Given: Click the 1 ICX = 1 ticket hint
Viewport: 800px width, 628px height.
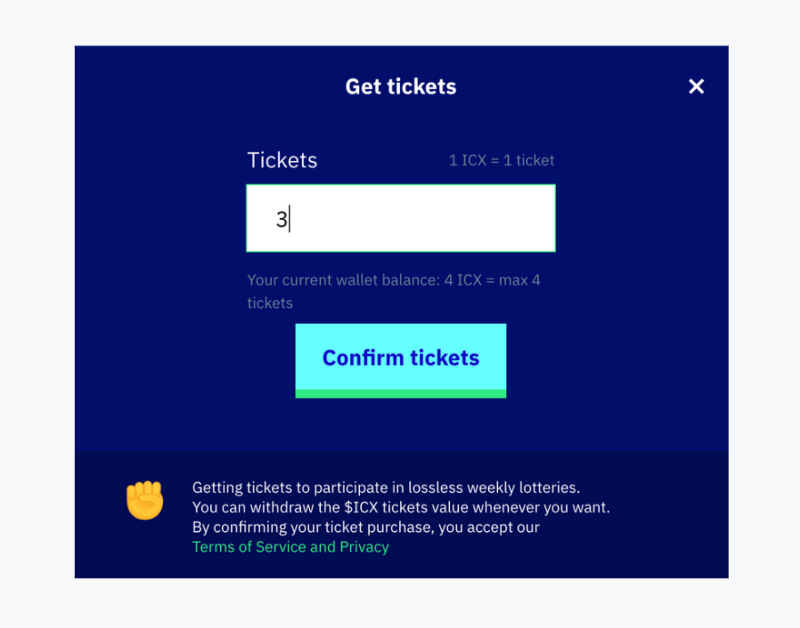Looking at the screenshot, I should click(x=501, y=160).
